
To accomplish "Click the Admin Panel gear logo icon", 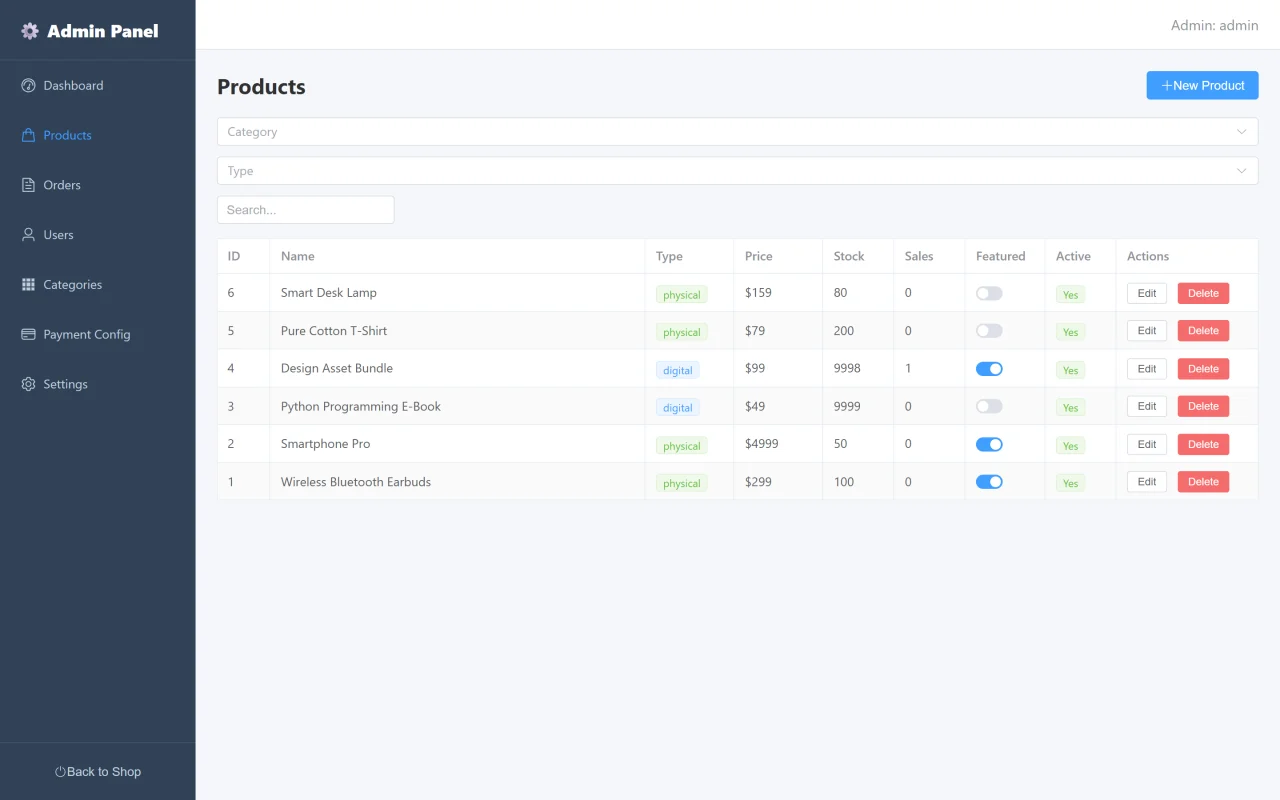I will click(x=30, y=31).
